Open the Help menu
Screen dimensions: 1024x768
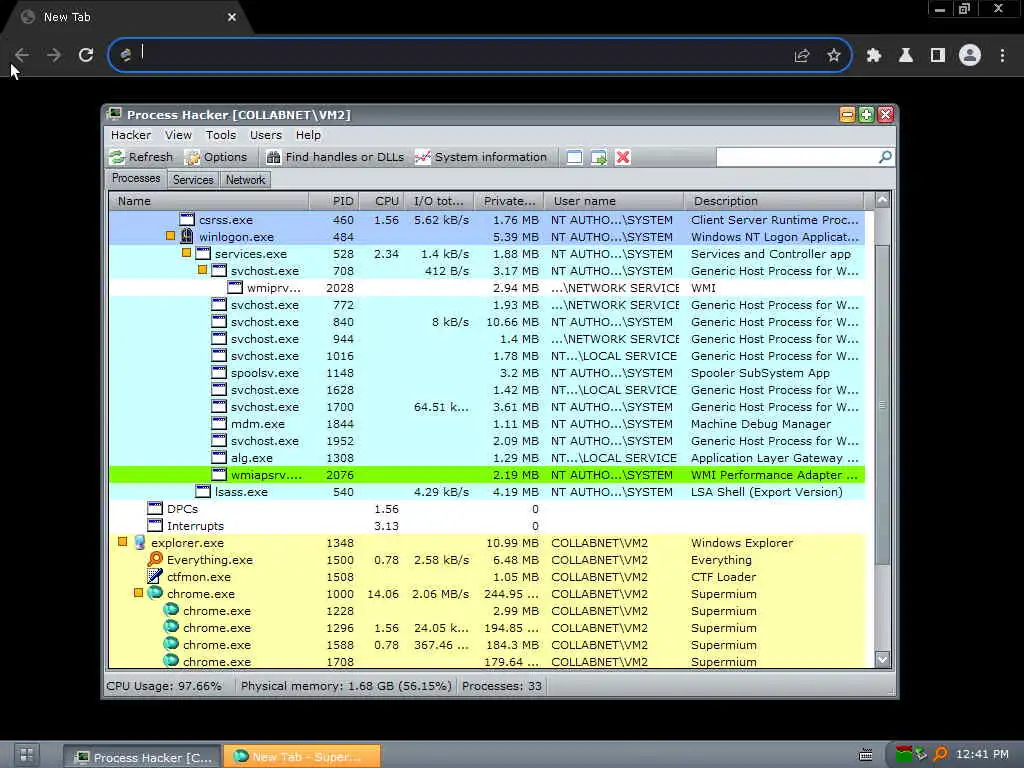click(308, 135)
